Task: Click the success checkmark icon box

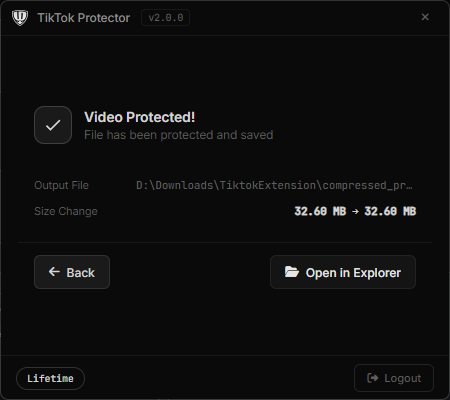Action: 53,125
